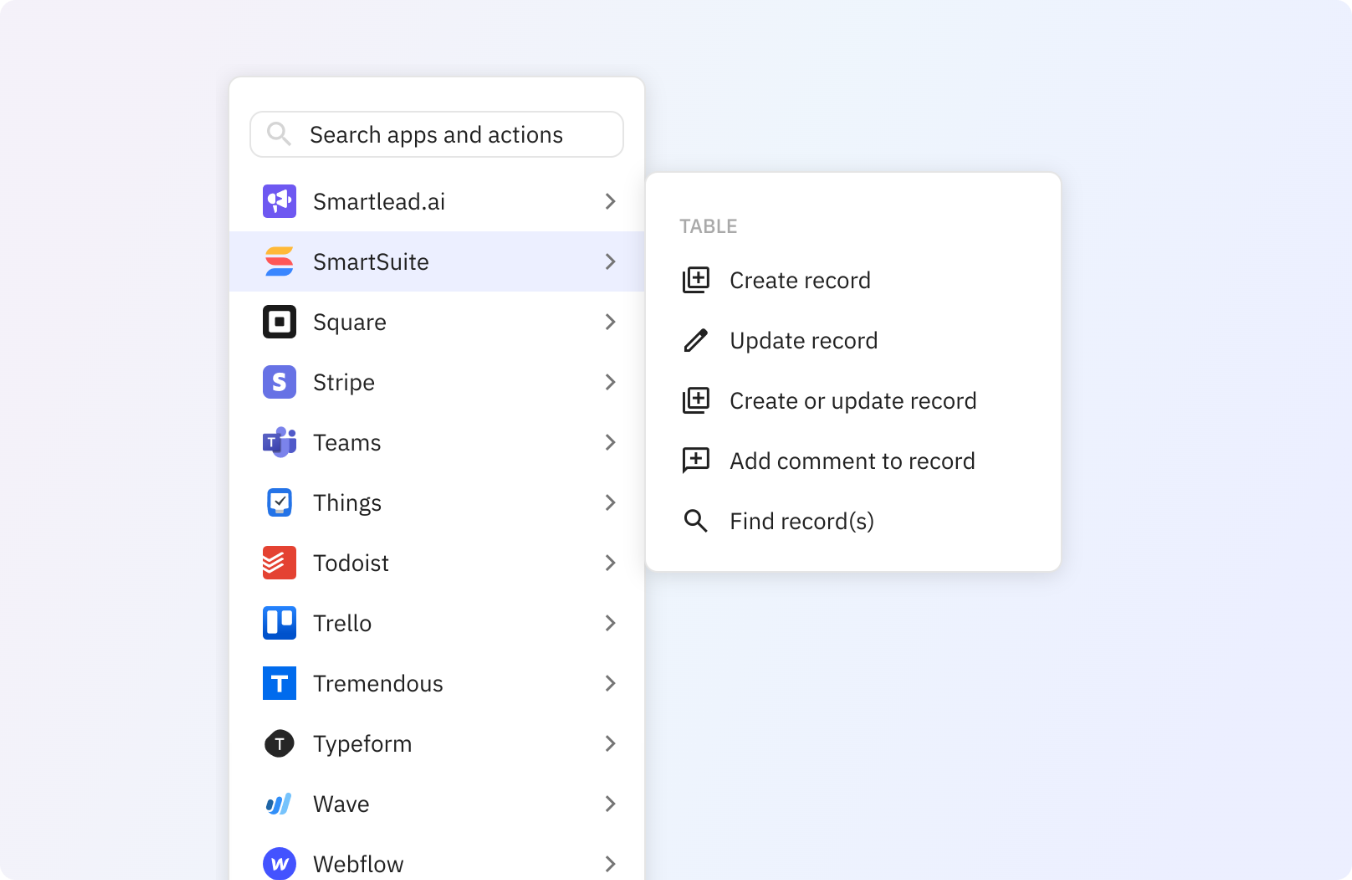This screenshot has width=1352, height=880.
Task: Click the Update record pencil icon
Action: tap(696, 340)
